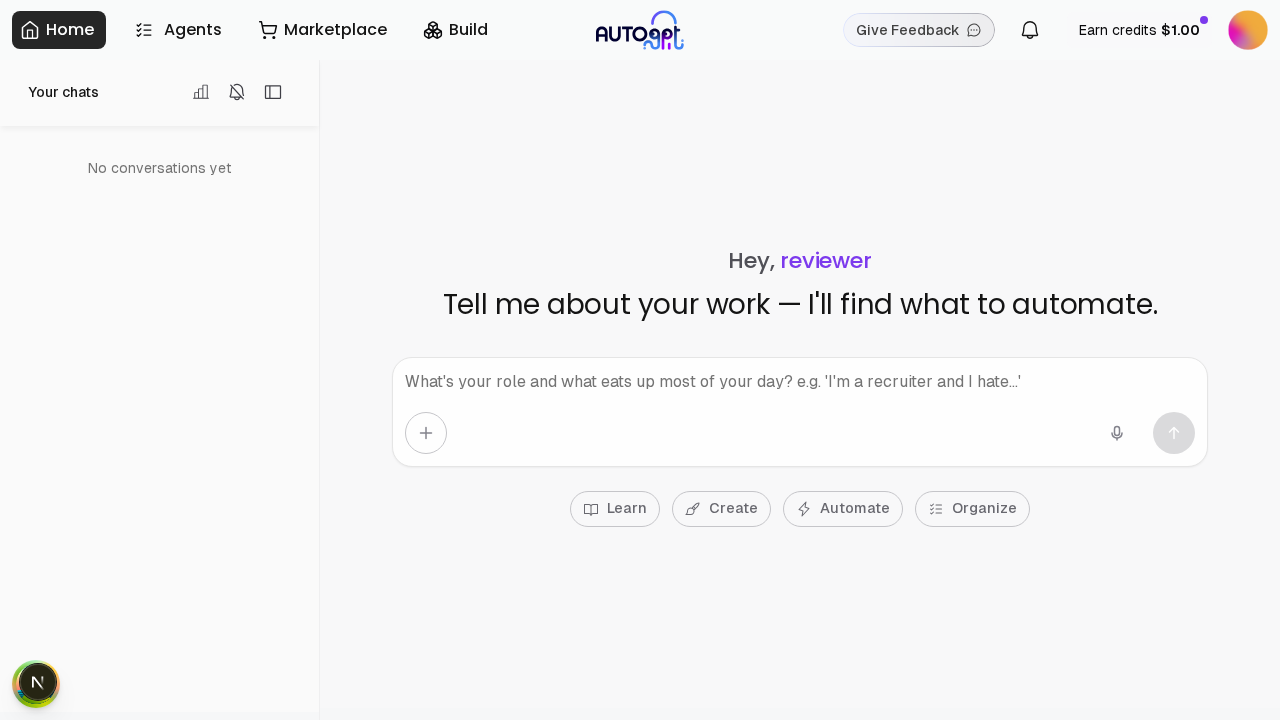The width and height of the screenshot is (1280, 720).
Task: Select the Learn suggestion chip
Action: [x=615, y=509]
